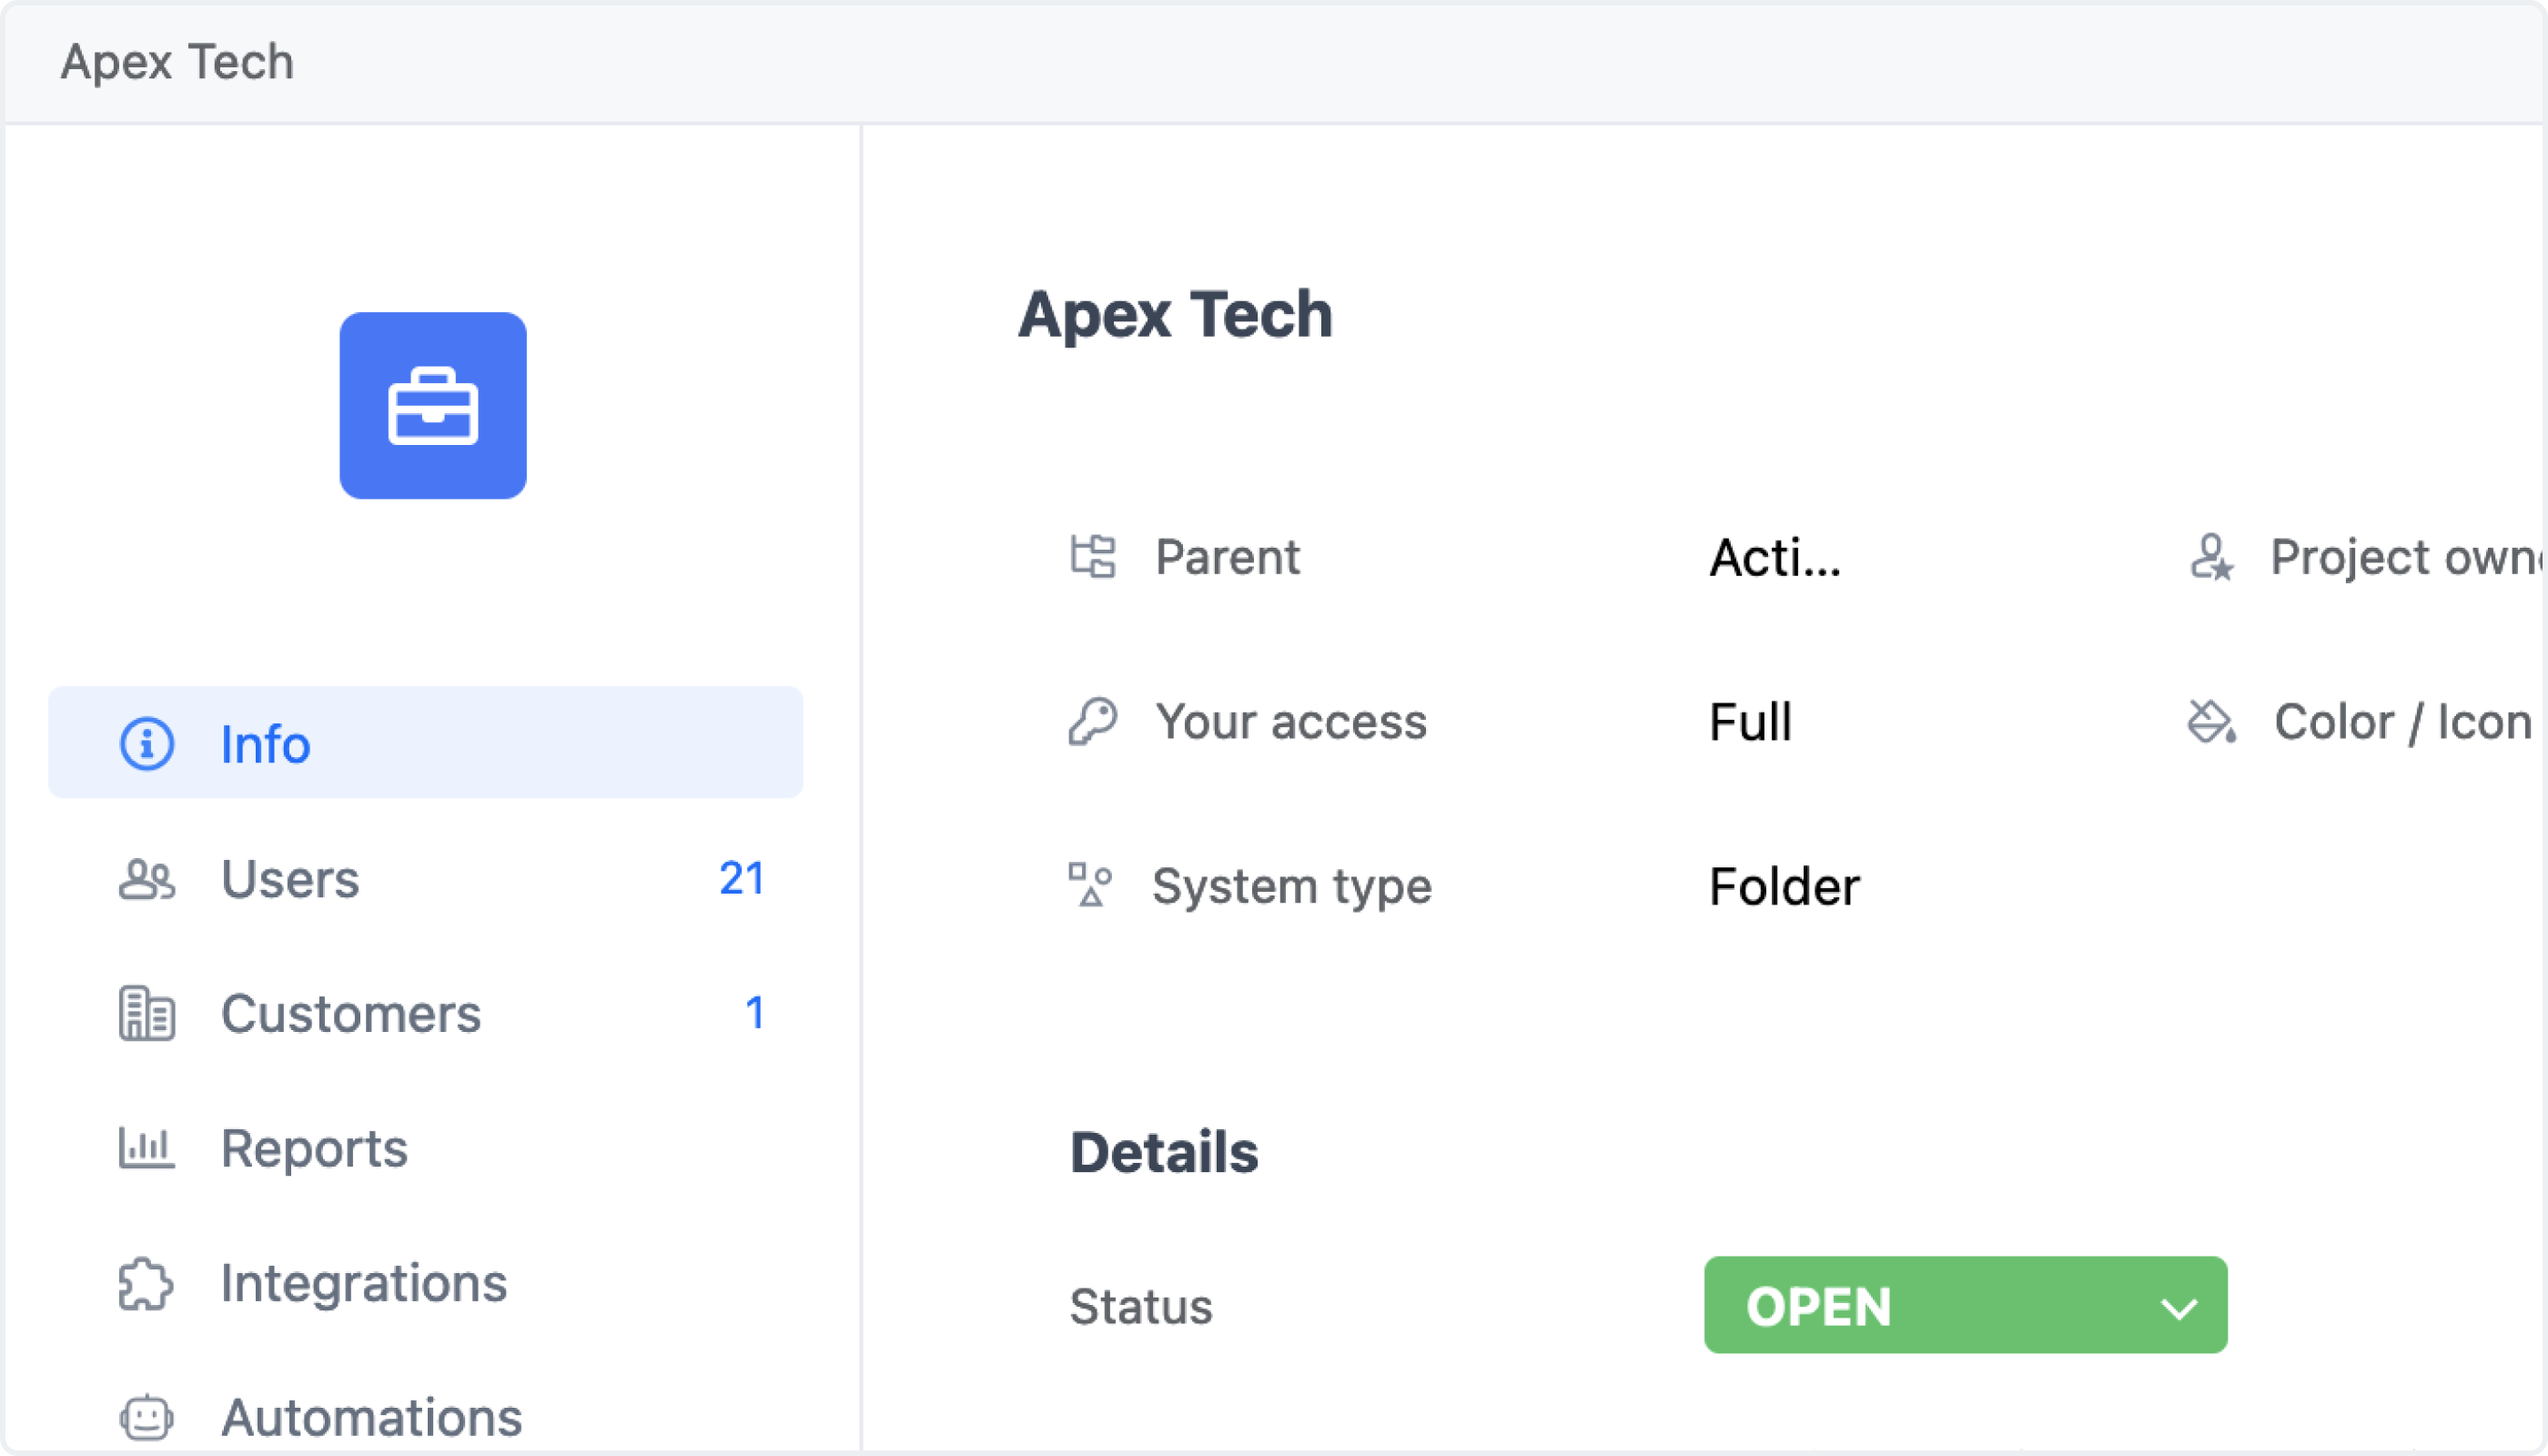The width and height of the screenshot is (2548, 1456).
Task: Click the Users people icon
Action: point(147,880)
